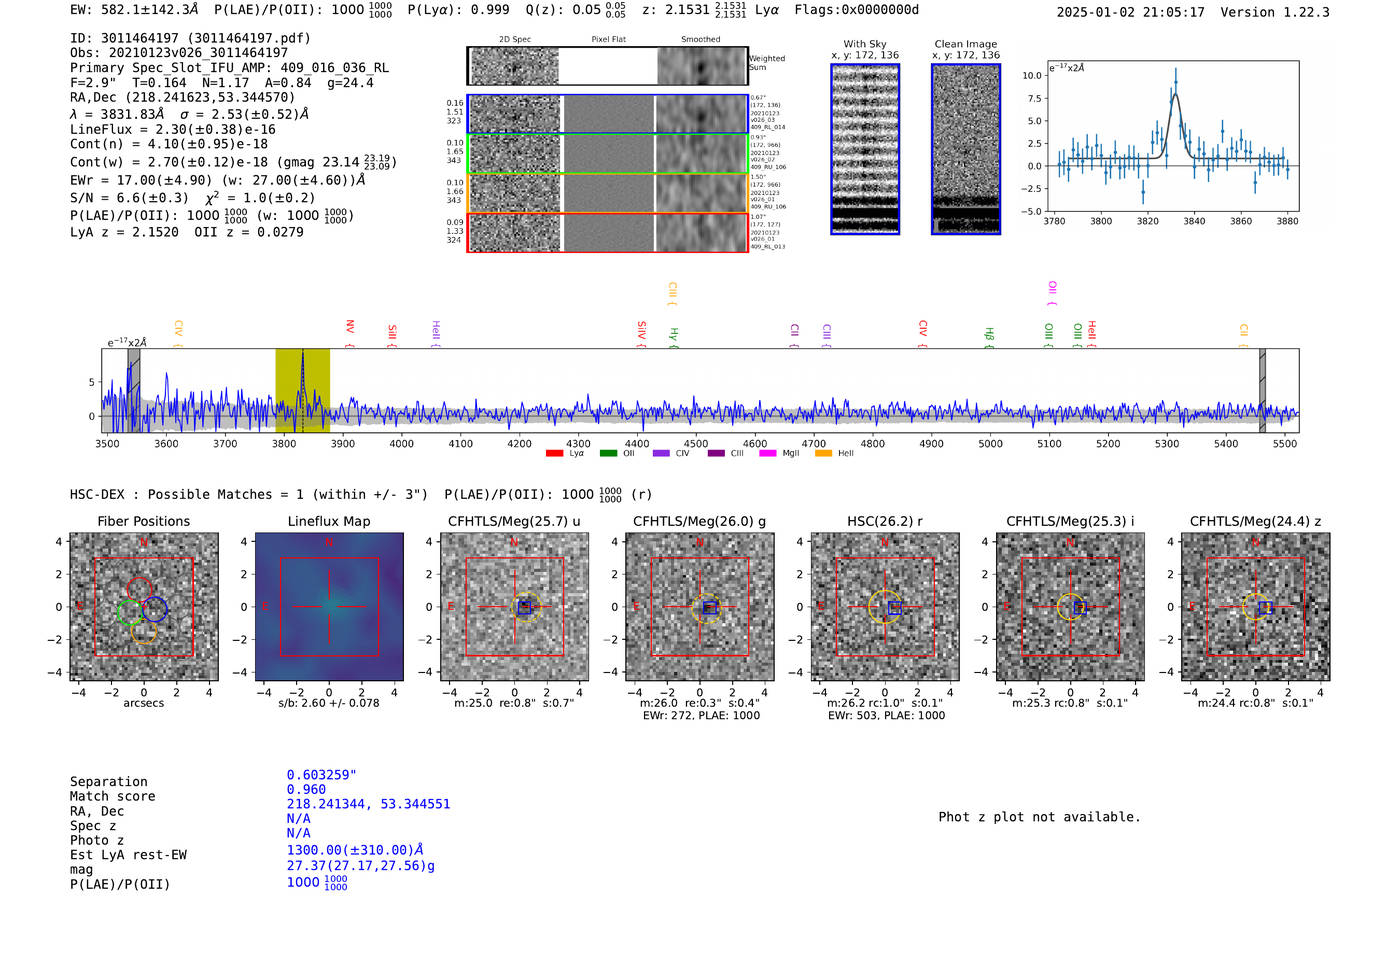
Task: Select the orange-bordered fiber spectrum row
Action: (607, 193)
